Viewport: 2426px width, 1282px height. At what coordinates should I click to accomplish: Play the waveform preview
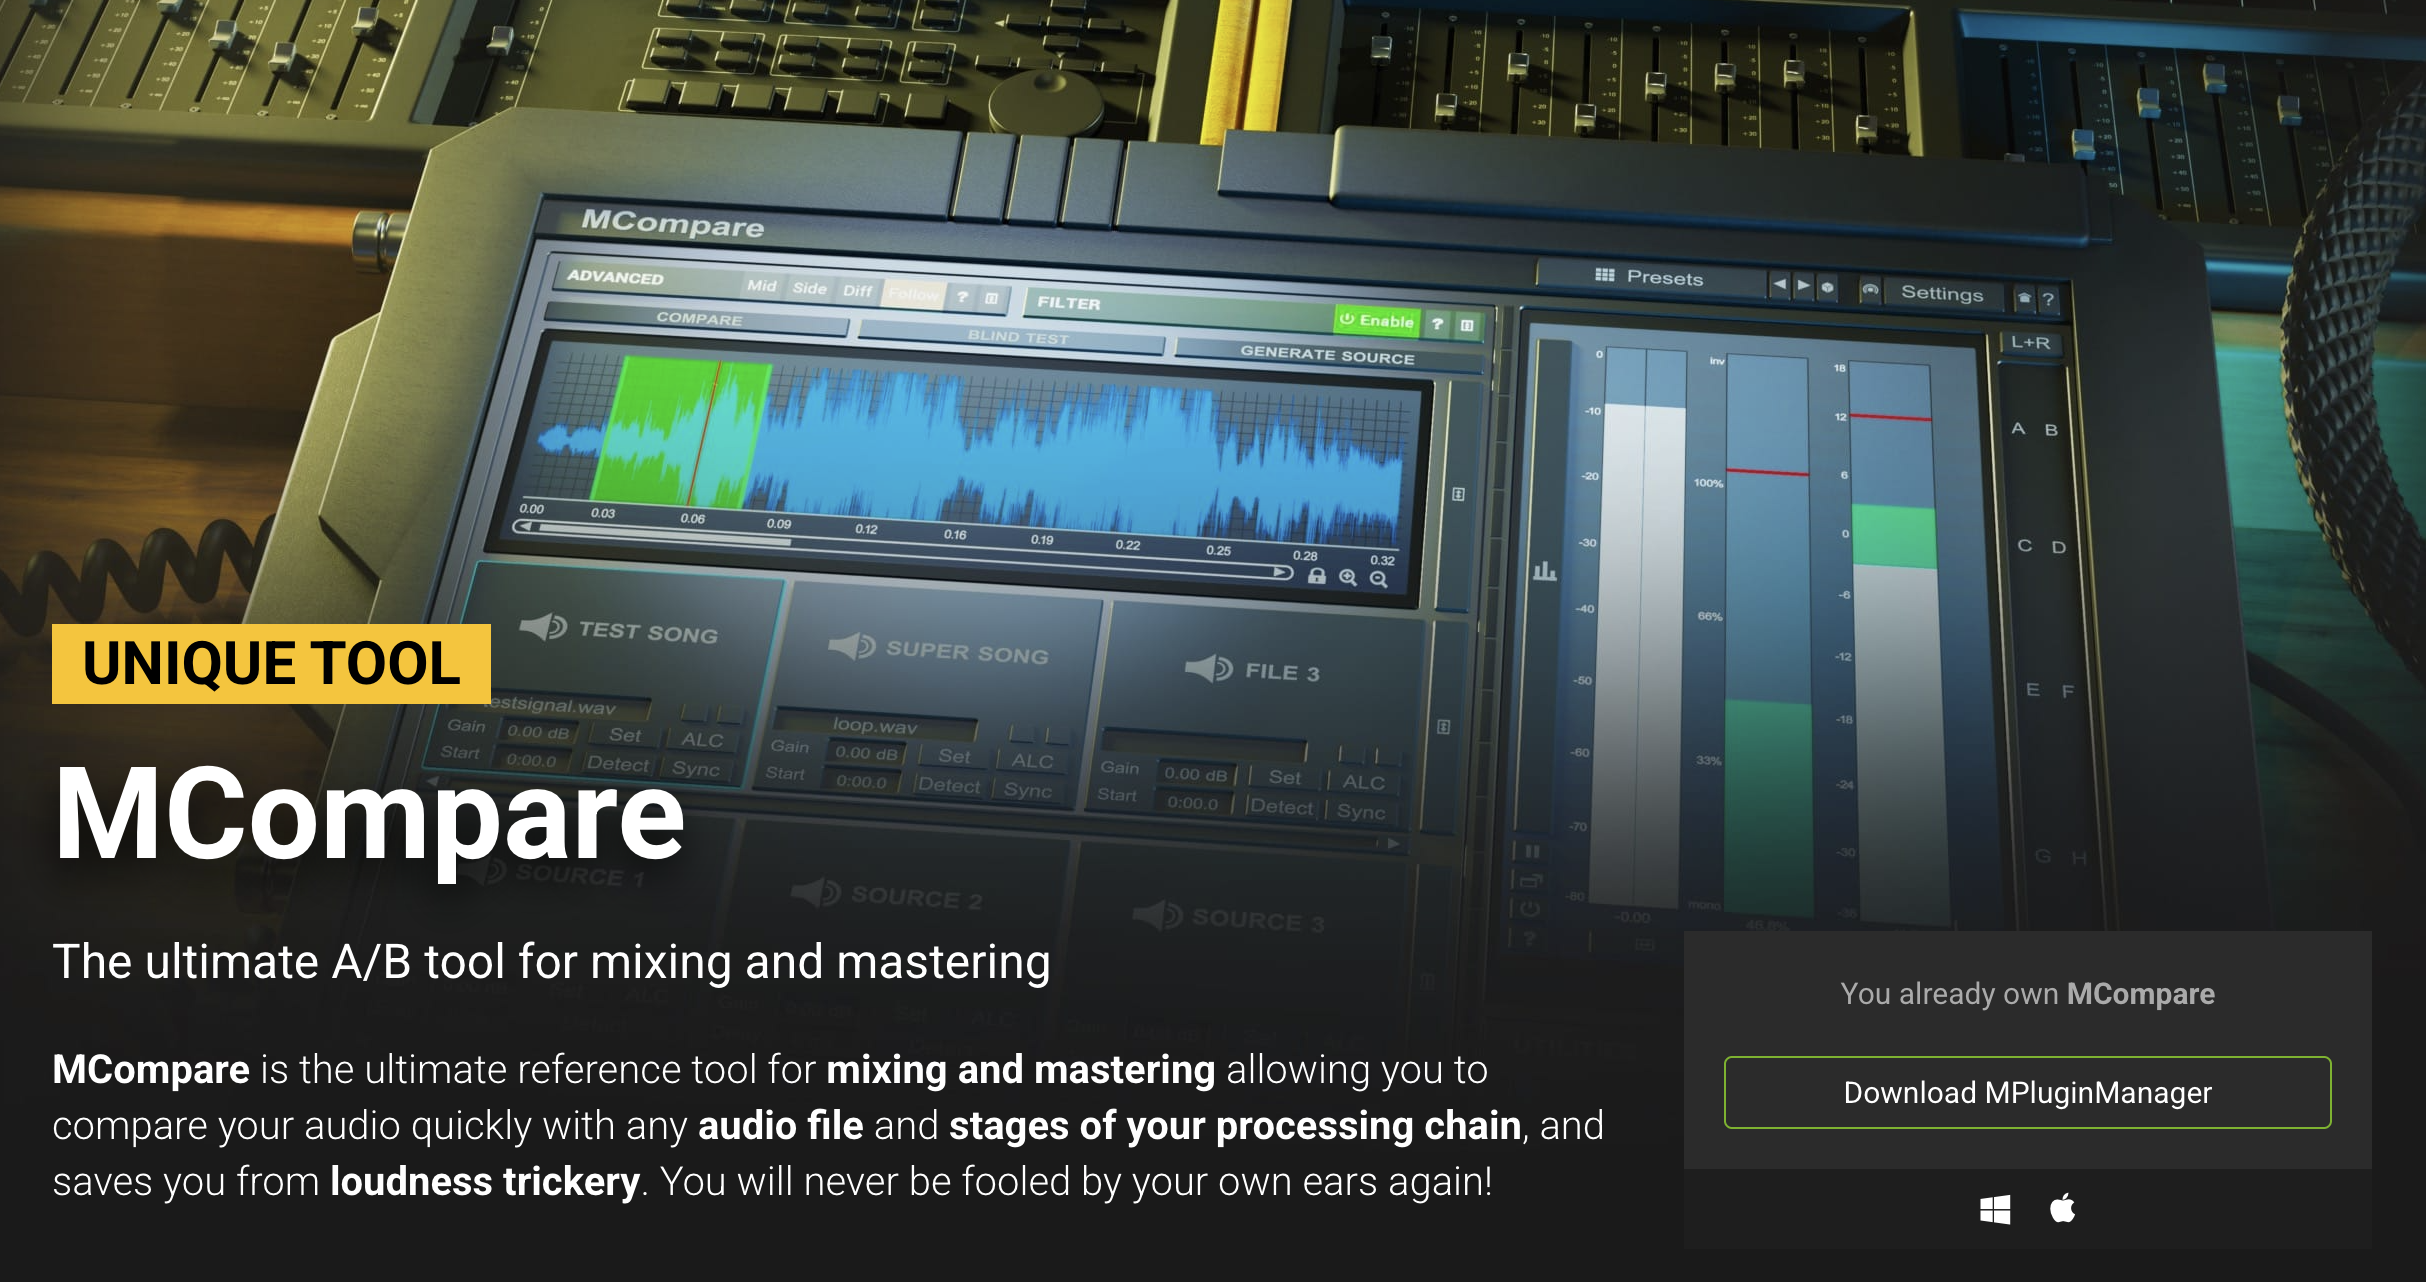point(1280,574)
